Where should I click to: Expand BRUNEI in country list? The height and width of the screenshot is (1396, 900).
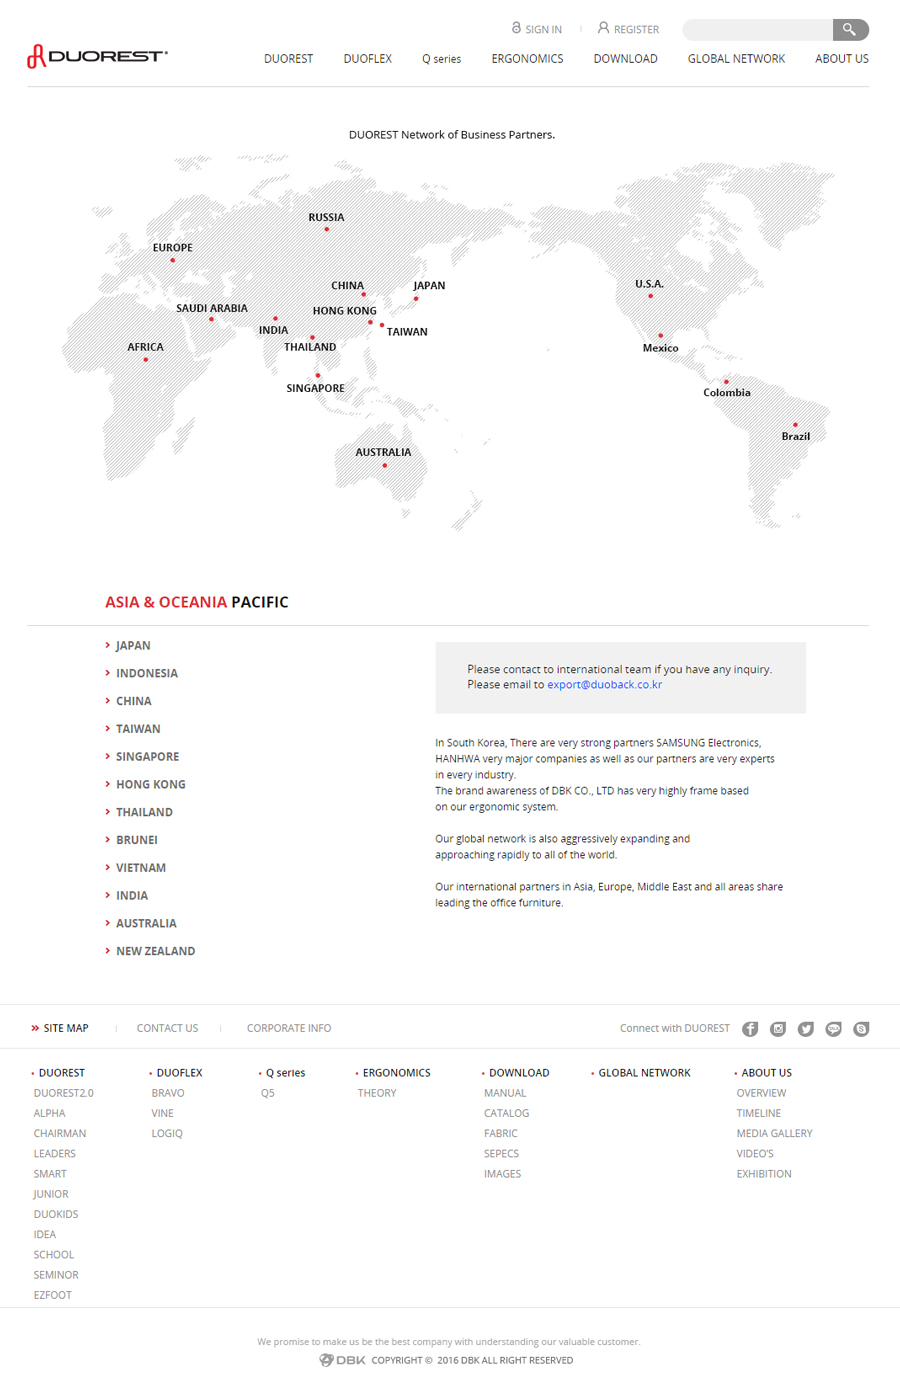pyautogui.click(x=136, y=840)
